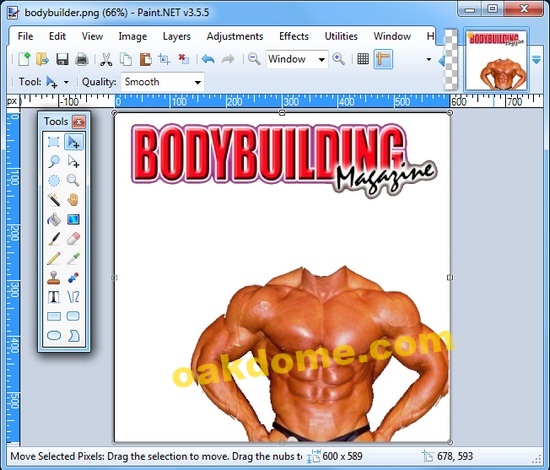Image resolution: width=550 pixels, height=470 pixels.
Task: Close the floating Tools panel
Action: click(79, 122)
